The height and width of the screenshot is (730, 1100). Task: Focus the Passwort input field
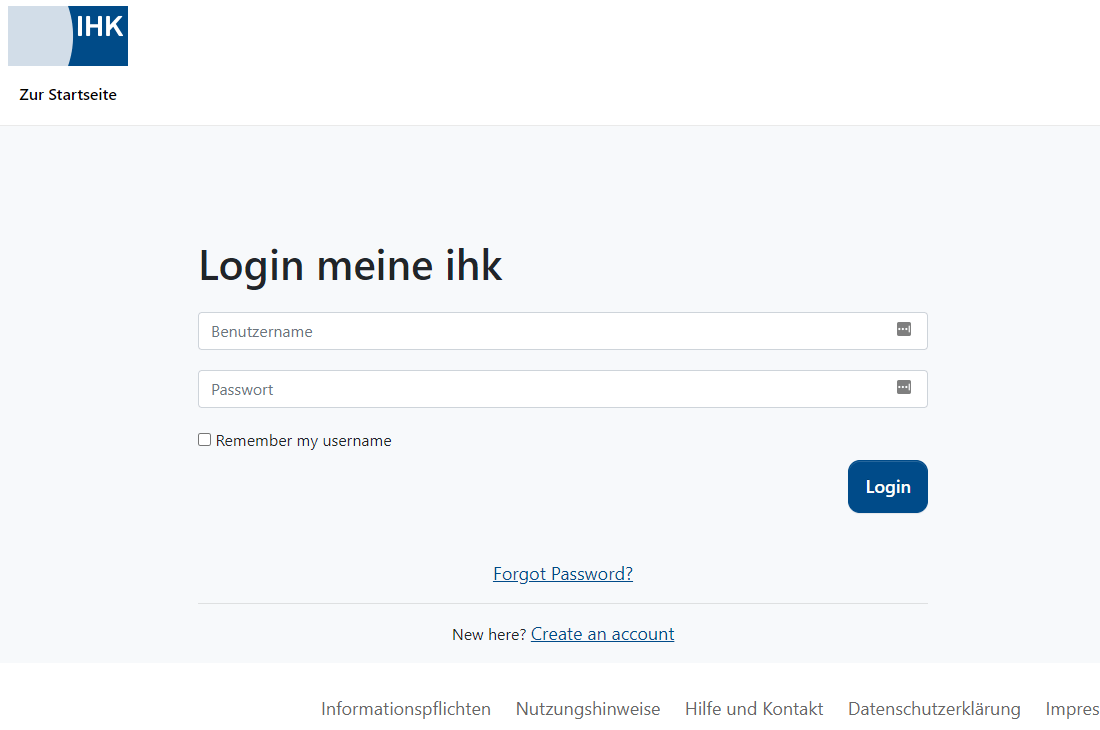[563, 389]
